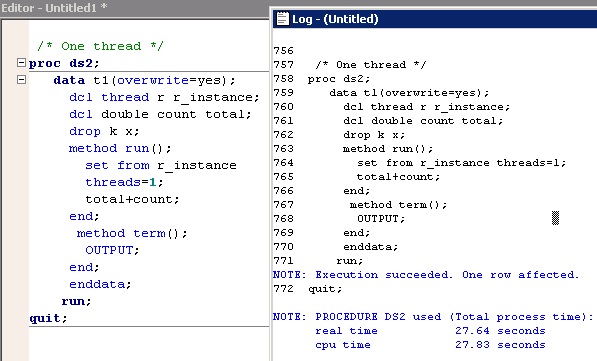Click log line 765 'total+count;'
Viewport: 597px width, 361px height.
tap(398, 177)
